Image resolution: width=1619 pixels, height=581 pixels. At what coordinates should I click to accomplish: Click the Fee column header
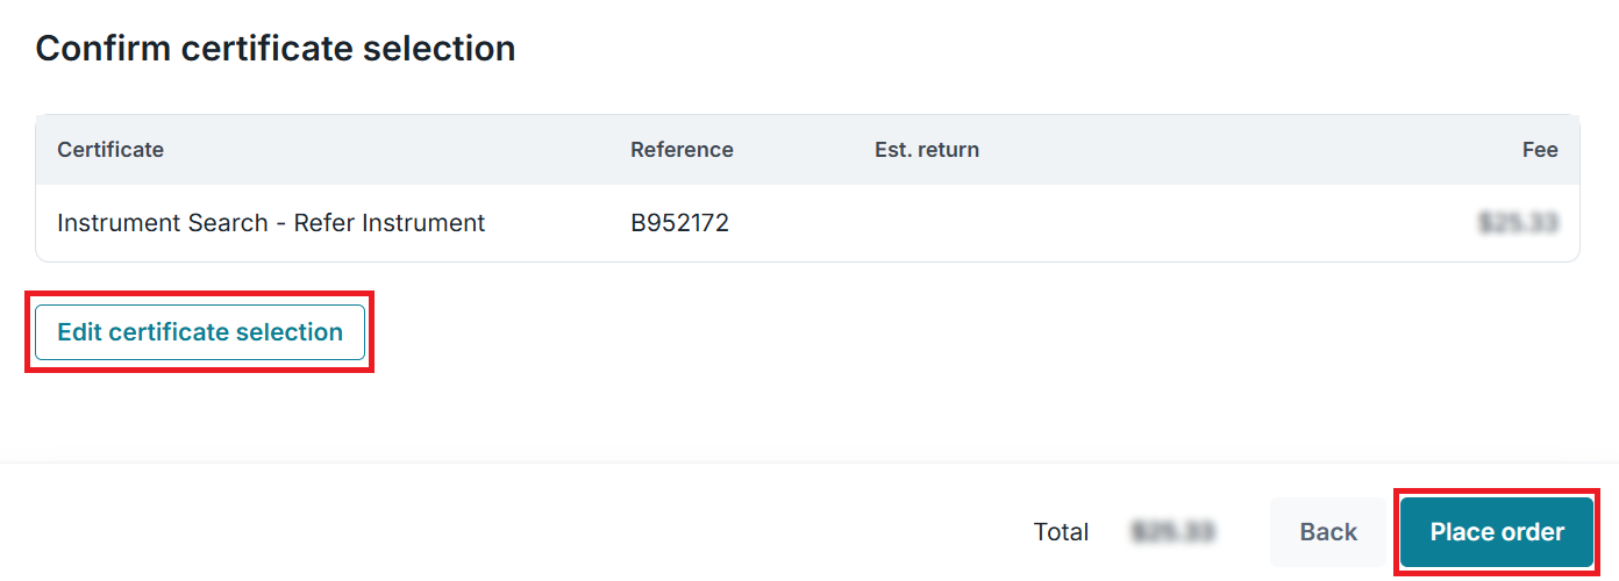coord(1539,150)
